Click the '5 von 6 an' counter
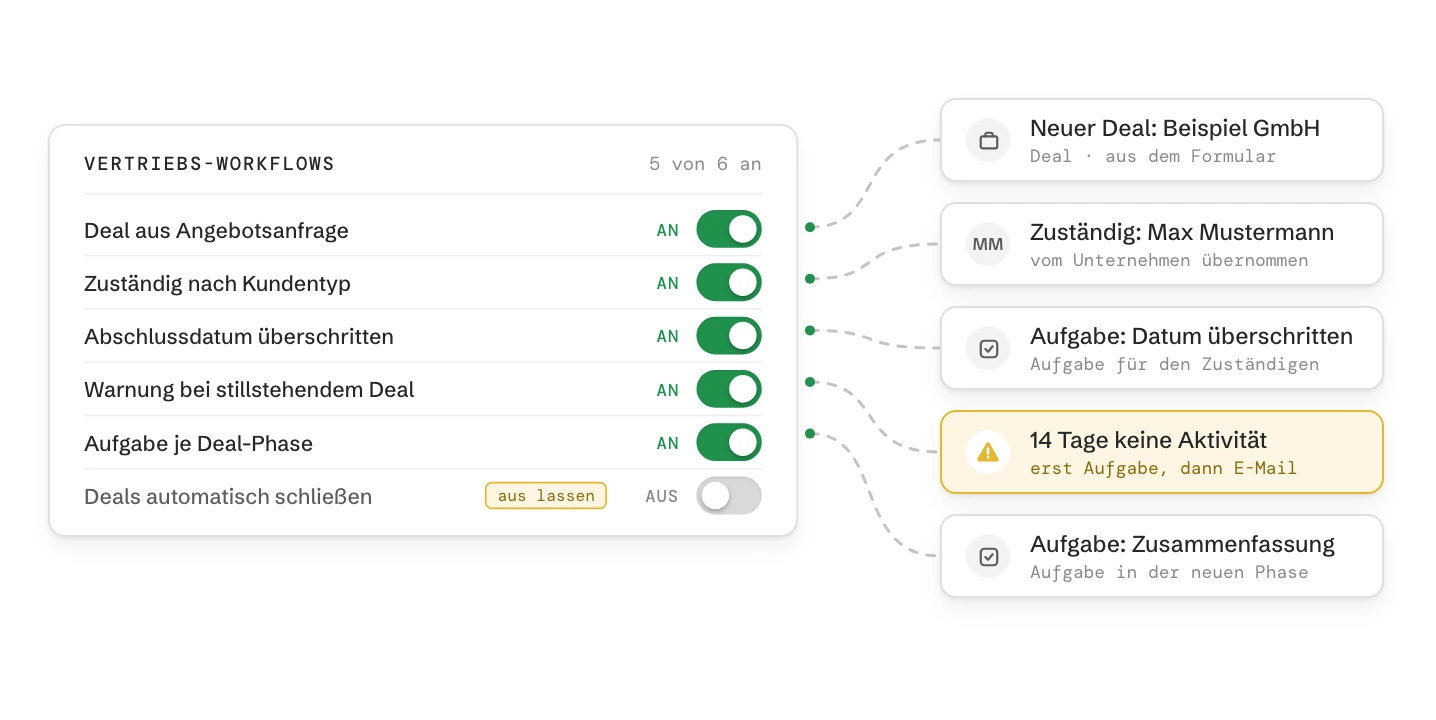 [x=705, y=164]
